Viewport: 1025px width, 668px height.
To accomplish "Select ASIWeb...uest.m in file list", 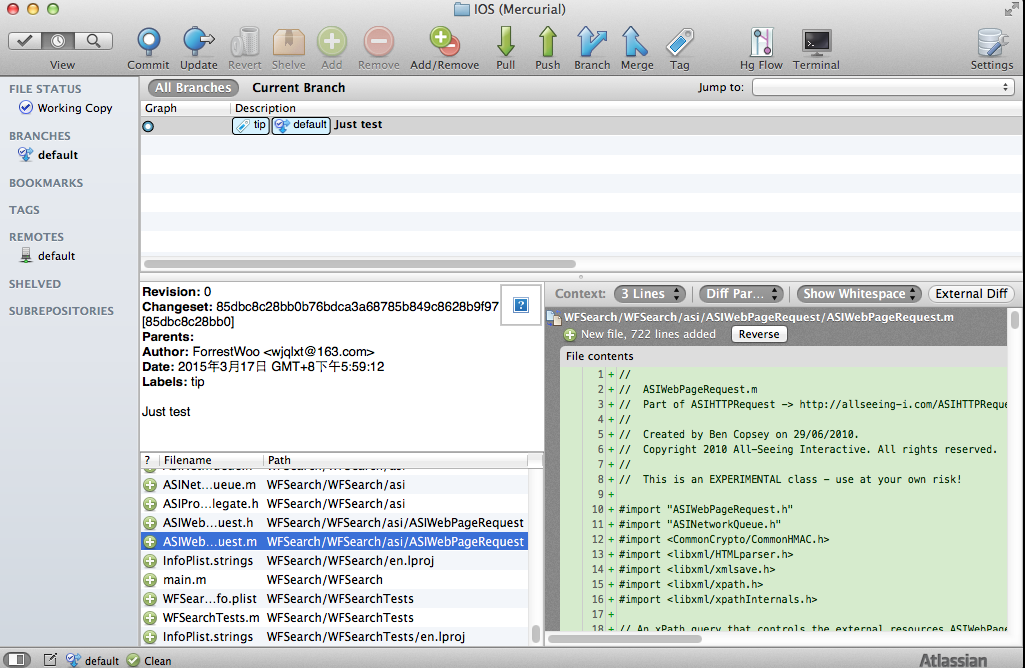I will pos(334,542).
